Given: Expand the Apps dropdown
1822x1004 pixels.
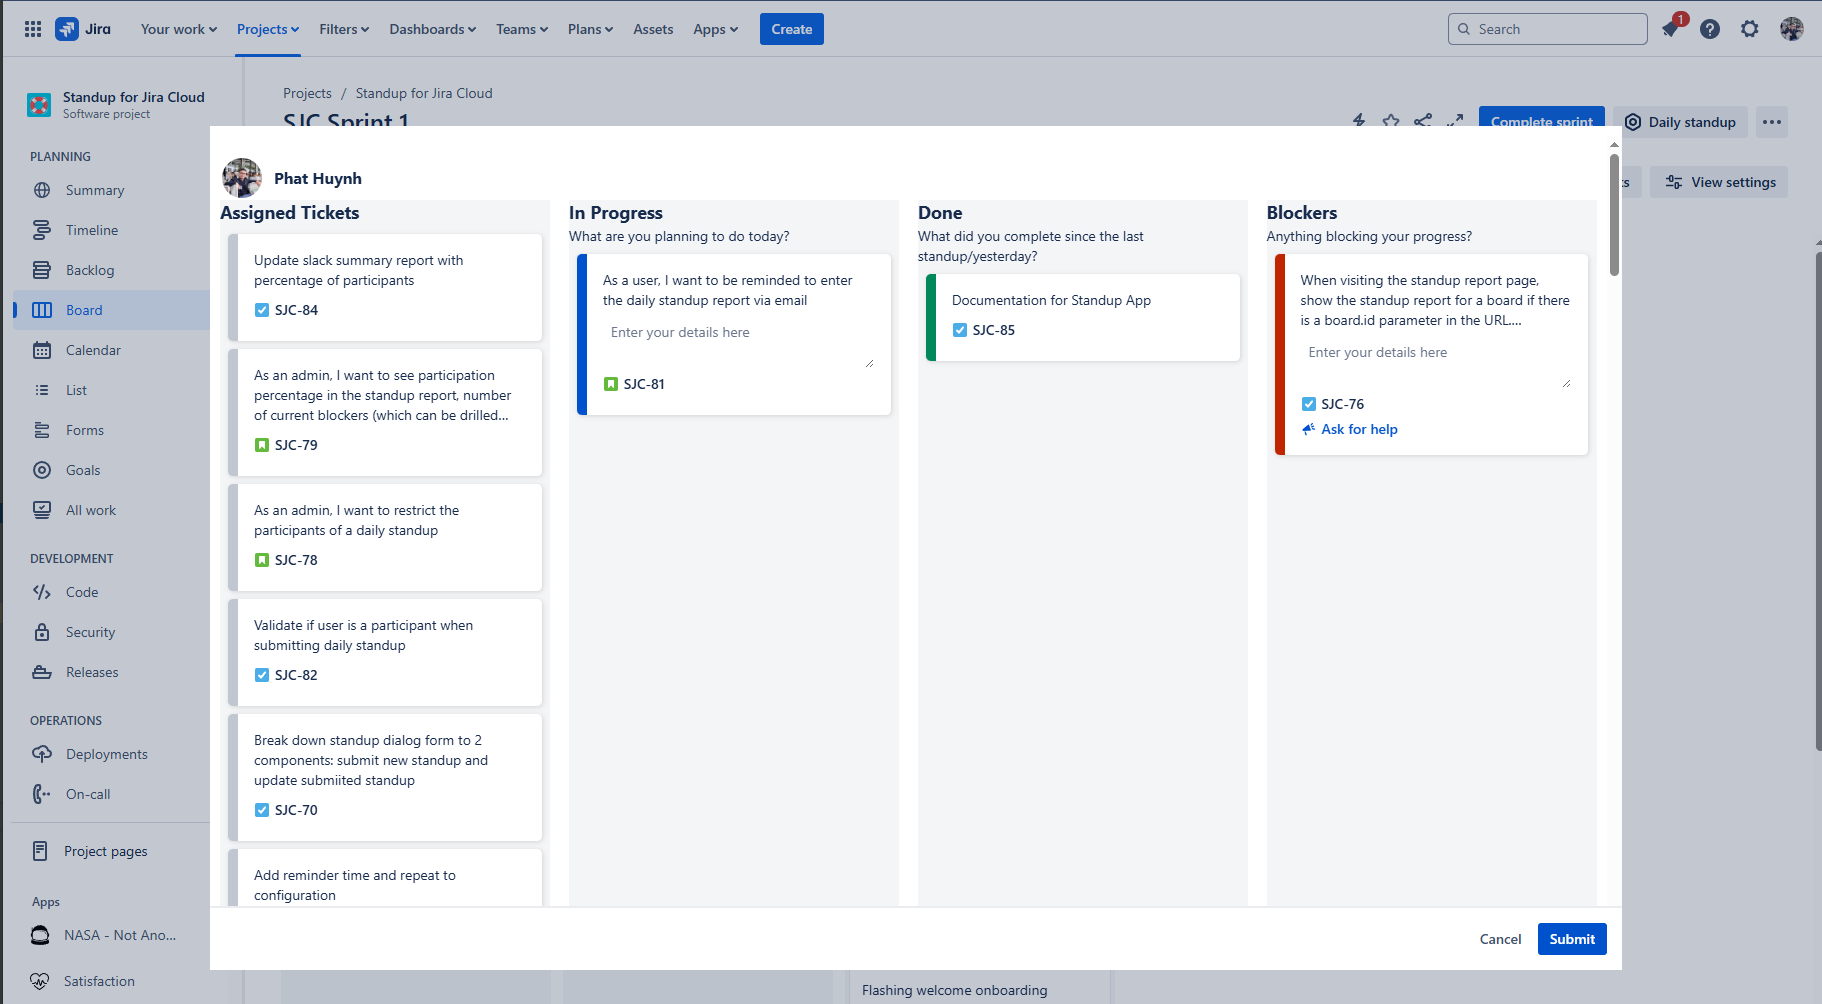Looking at the screenshot, I should click(x=716, y=29).
